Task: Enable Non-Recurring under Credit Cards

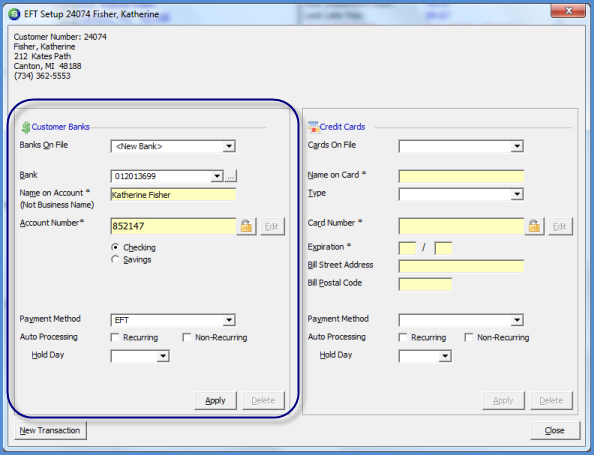Action: [469, 337]
